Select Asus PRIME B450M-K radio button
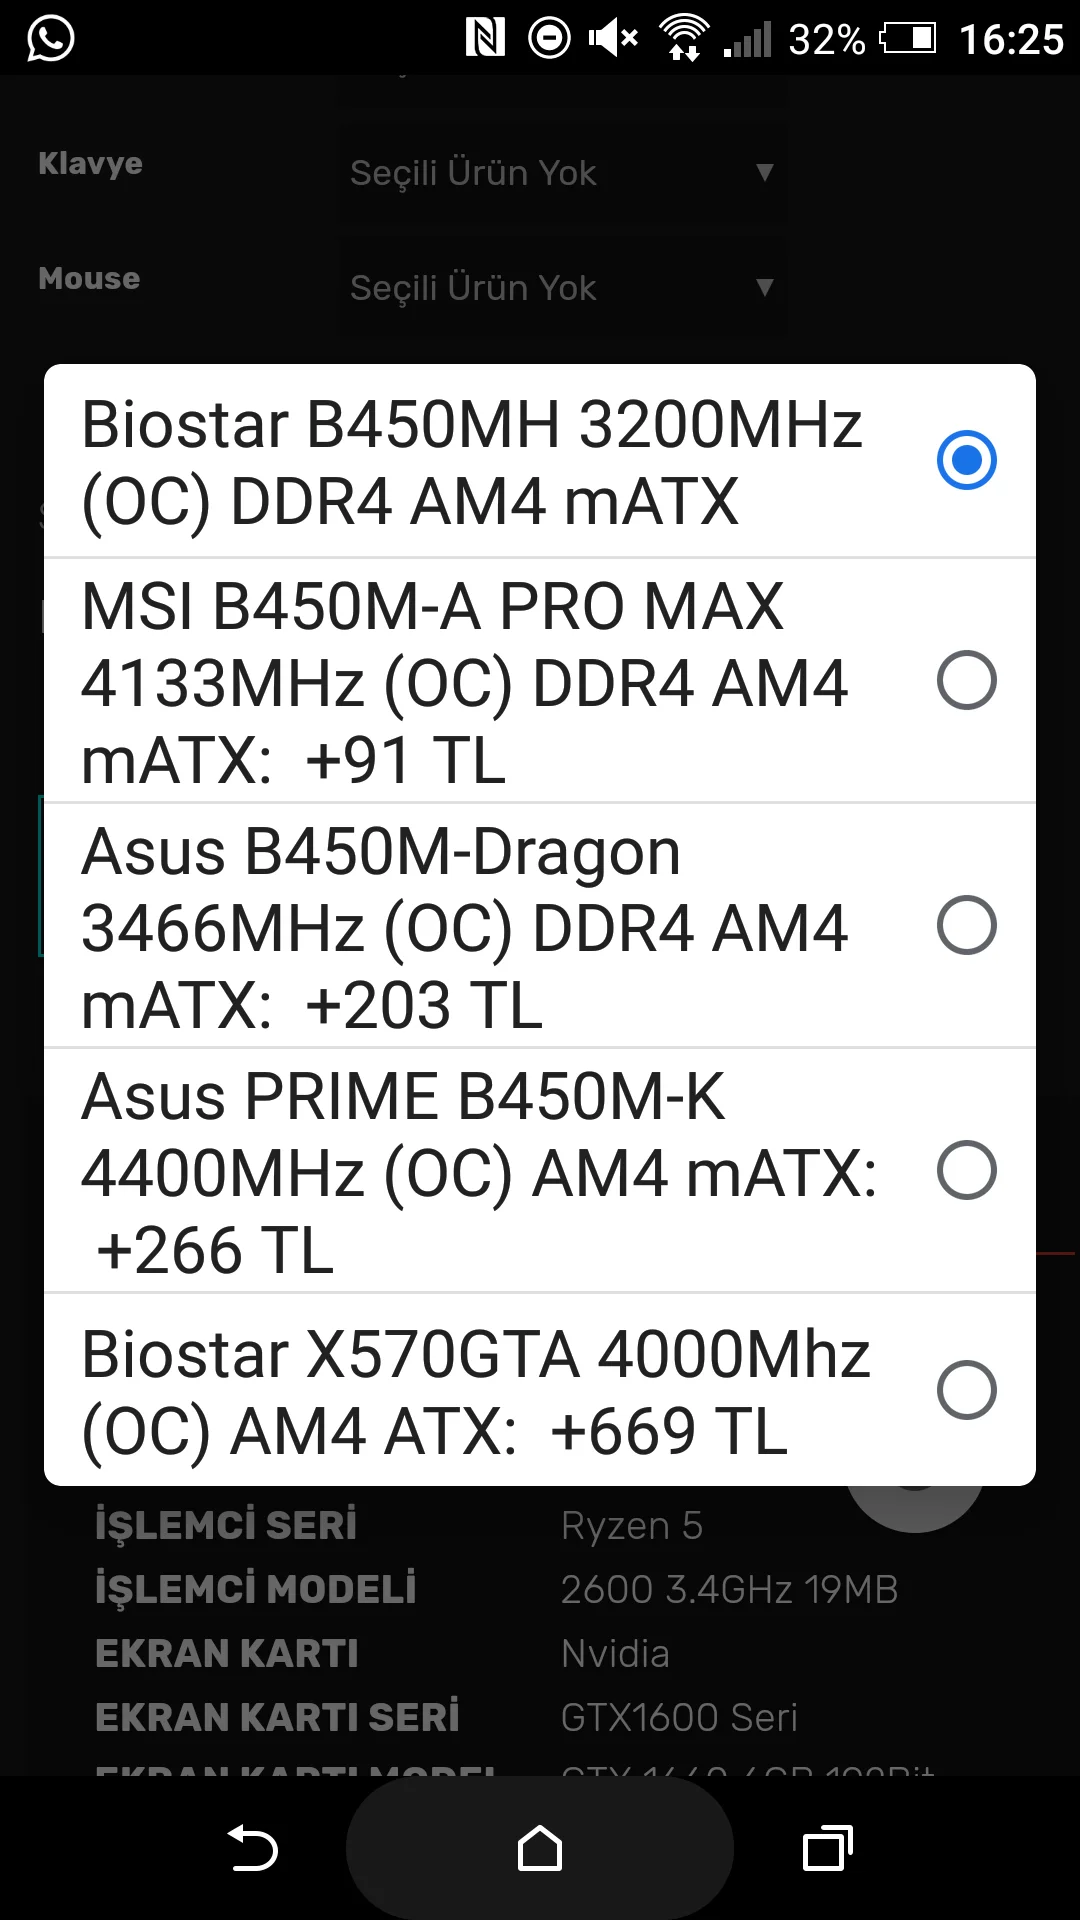This screenshot has width=1080, height=1920. (966, 1170)
